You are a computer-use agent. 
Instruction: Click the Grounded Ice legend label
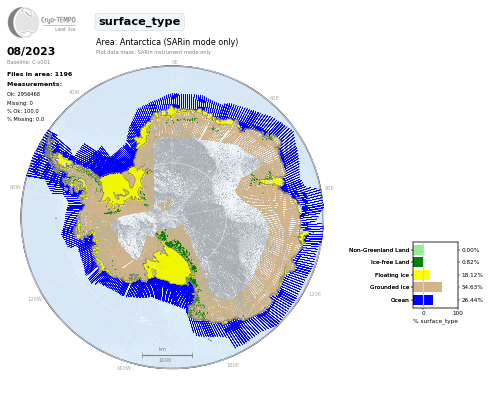click(x=389, y=287)
